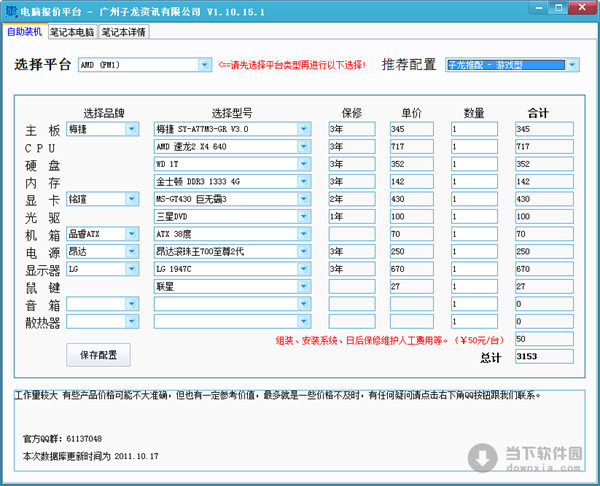Expand the 显示器 LG 1947C model dropdown
The width and height of the screenshot is (600, 486).
[303, 269]
